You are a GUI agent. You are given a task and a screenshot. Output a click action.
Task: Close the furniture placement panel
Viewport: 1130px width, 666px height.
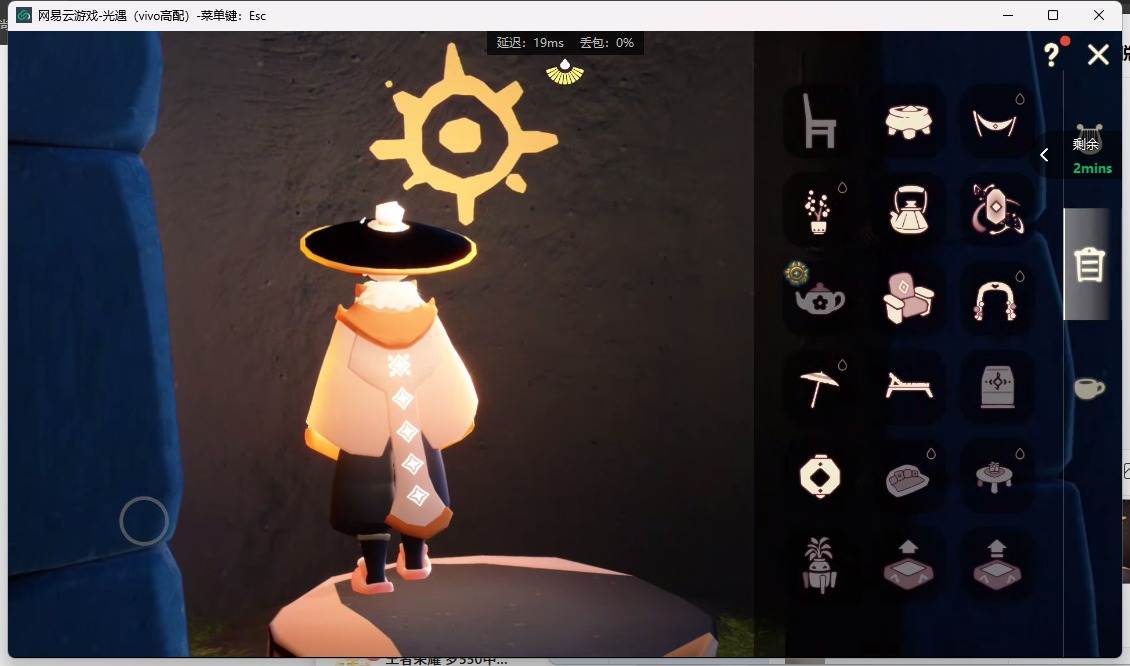coord(1098,55)
